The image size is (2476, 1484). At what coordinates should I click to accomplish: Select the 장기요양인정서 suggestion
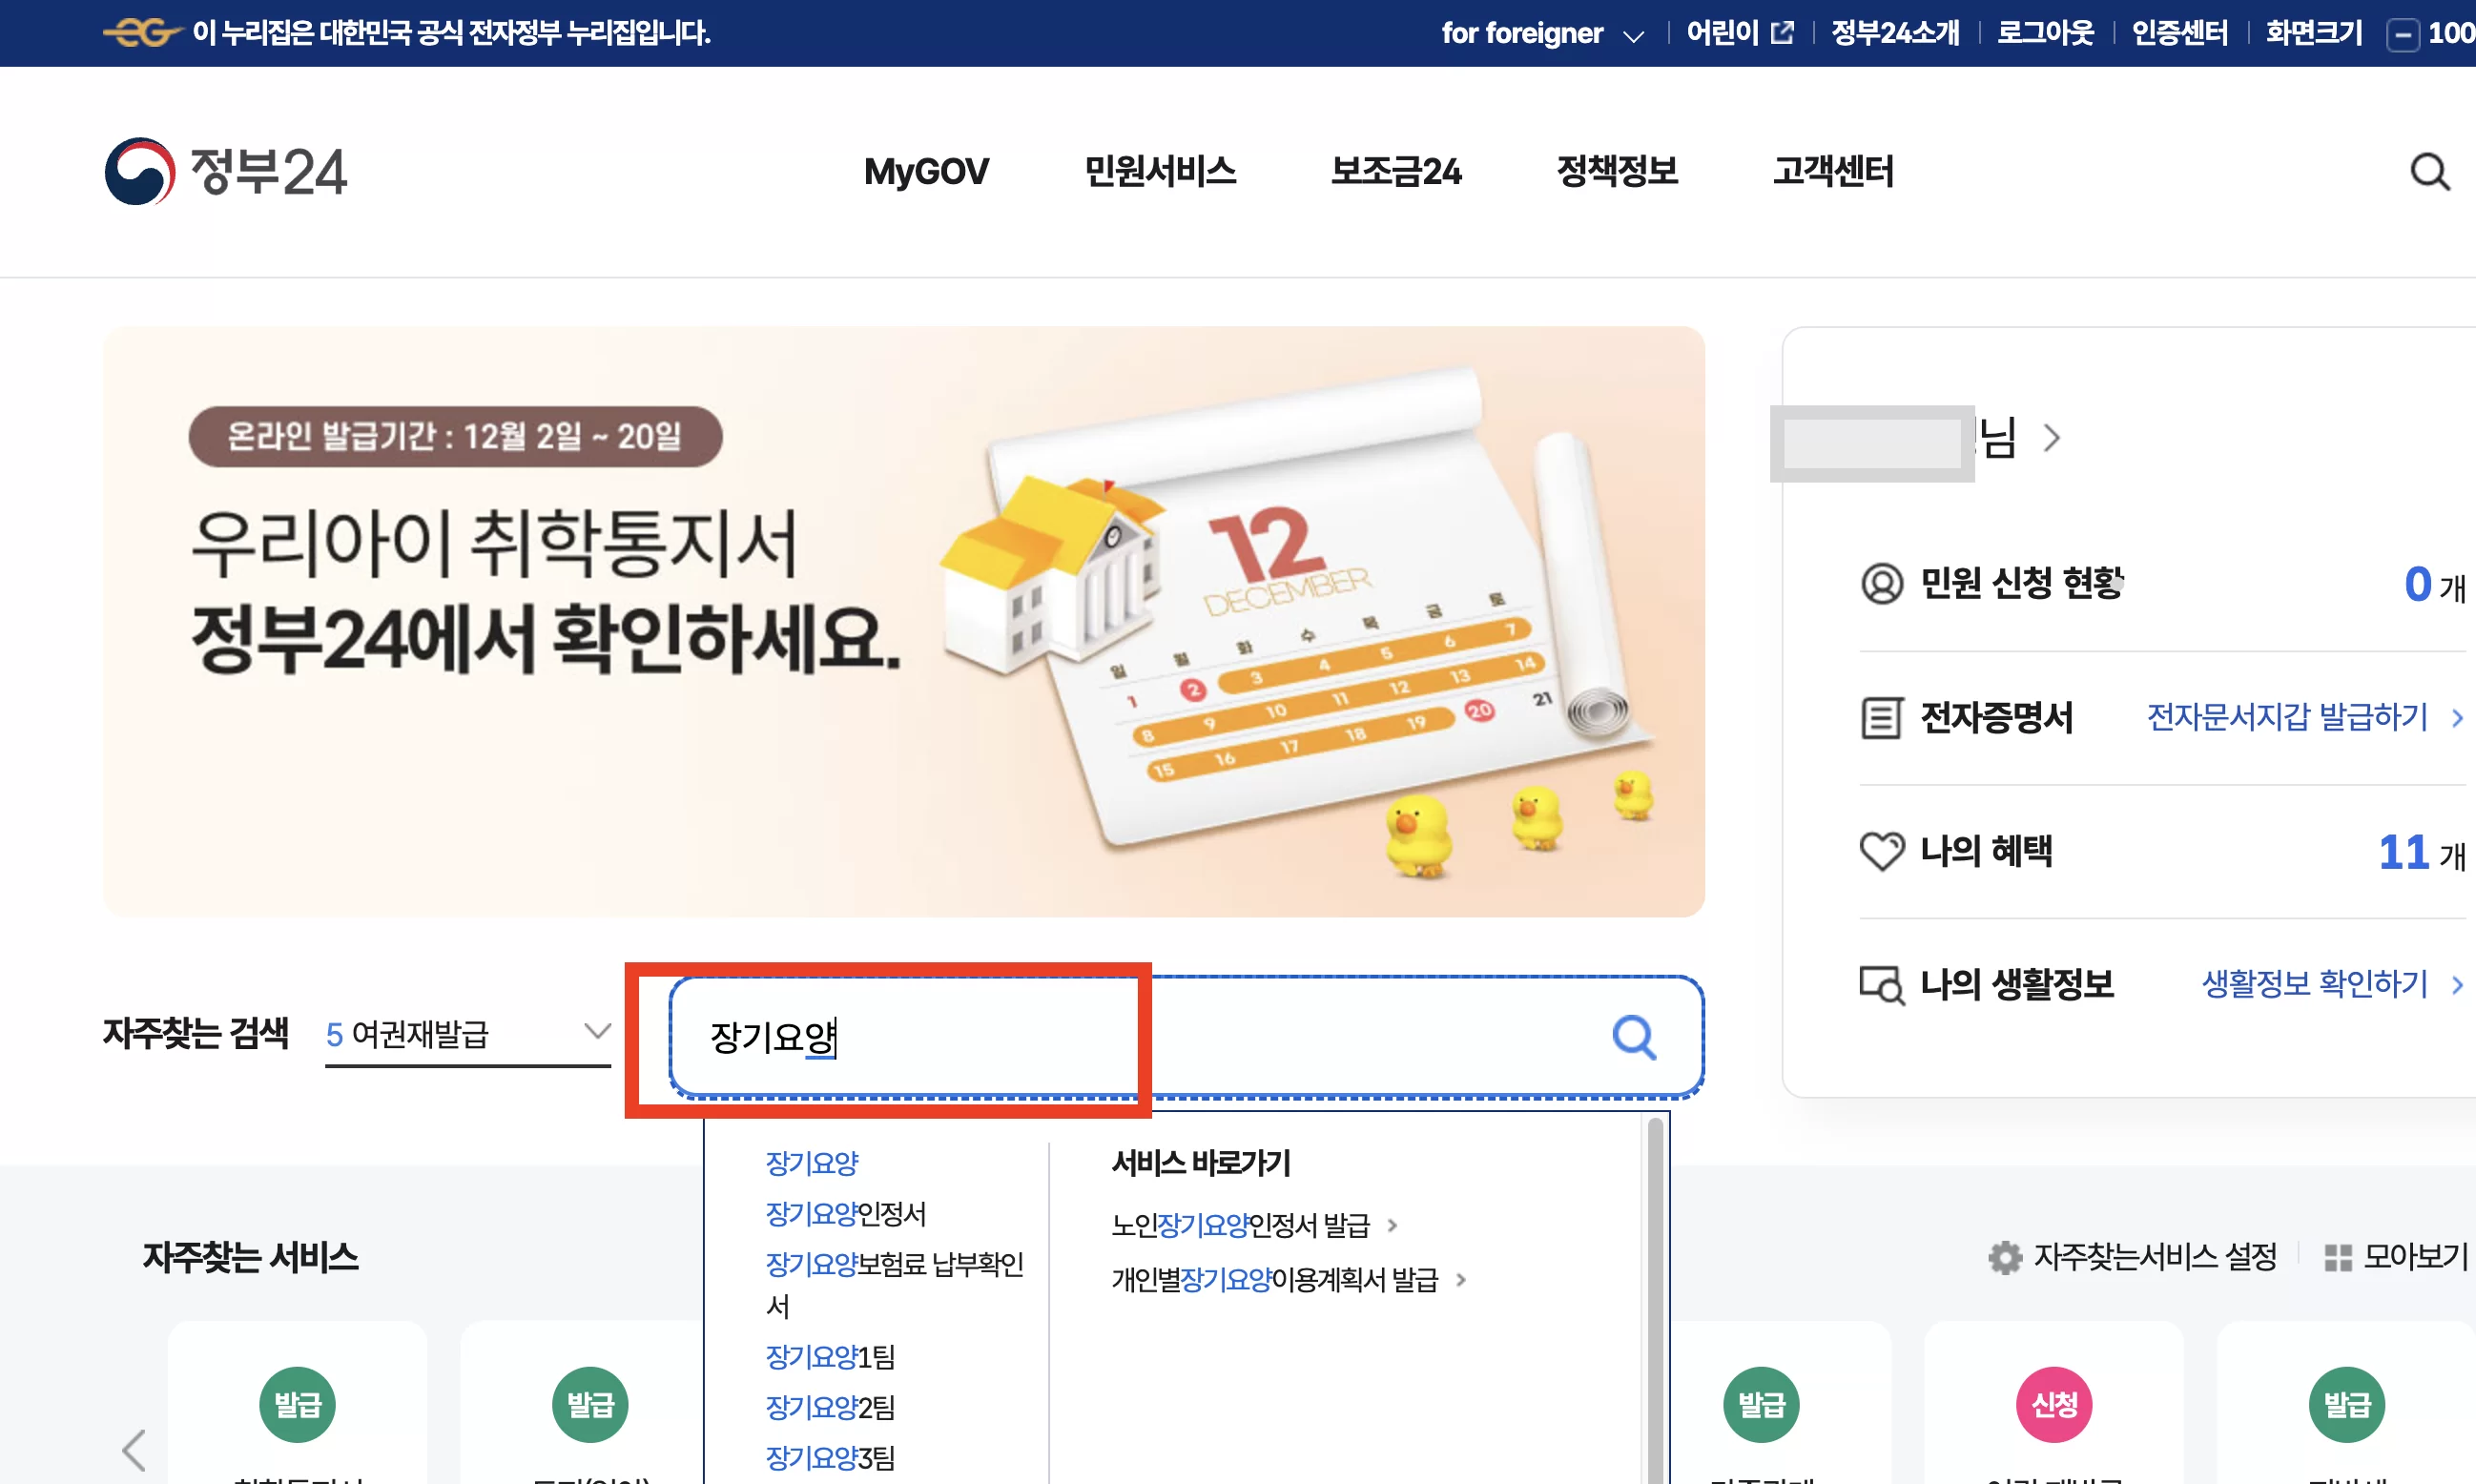pos(846,1214)
